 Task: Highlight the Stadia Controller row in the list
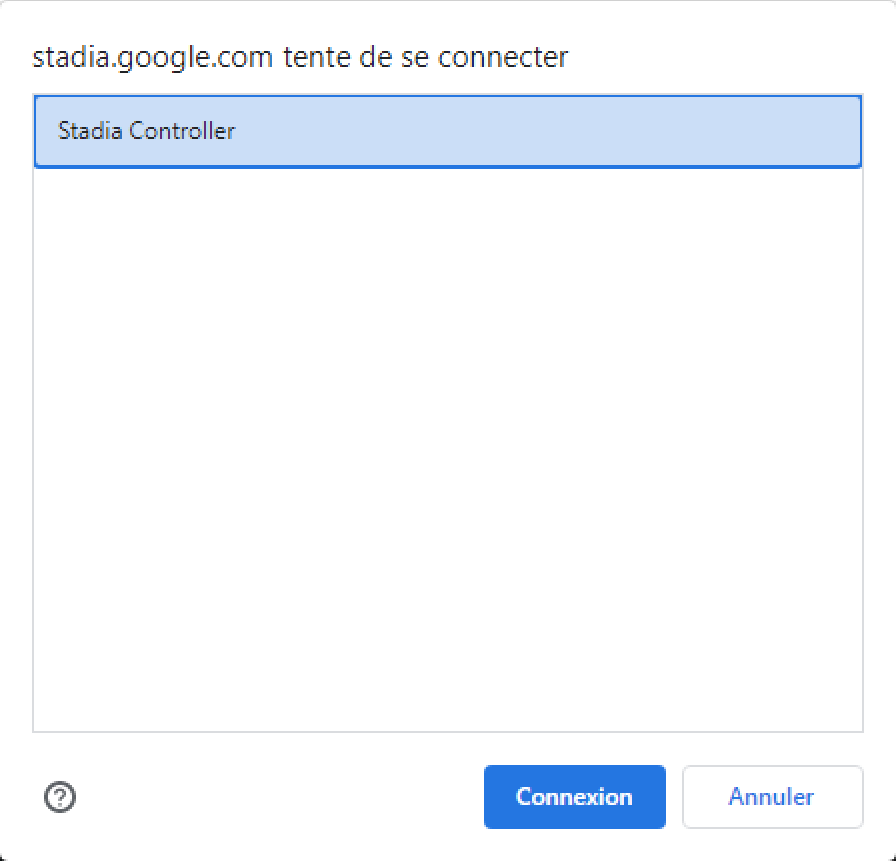pos(448,131)
